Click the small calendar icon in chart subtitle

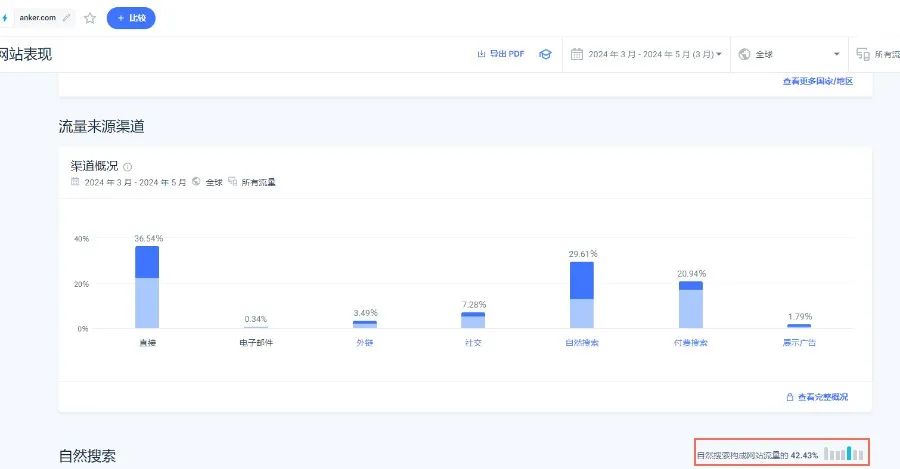click(75, 182)
